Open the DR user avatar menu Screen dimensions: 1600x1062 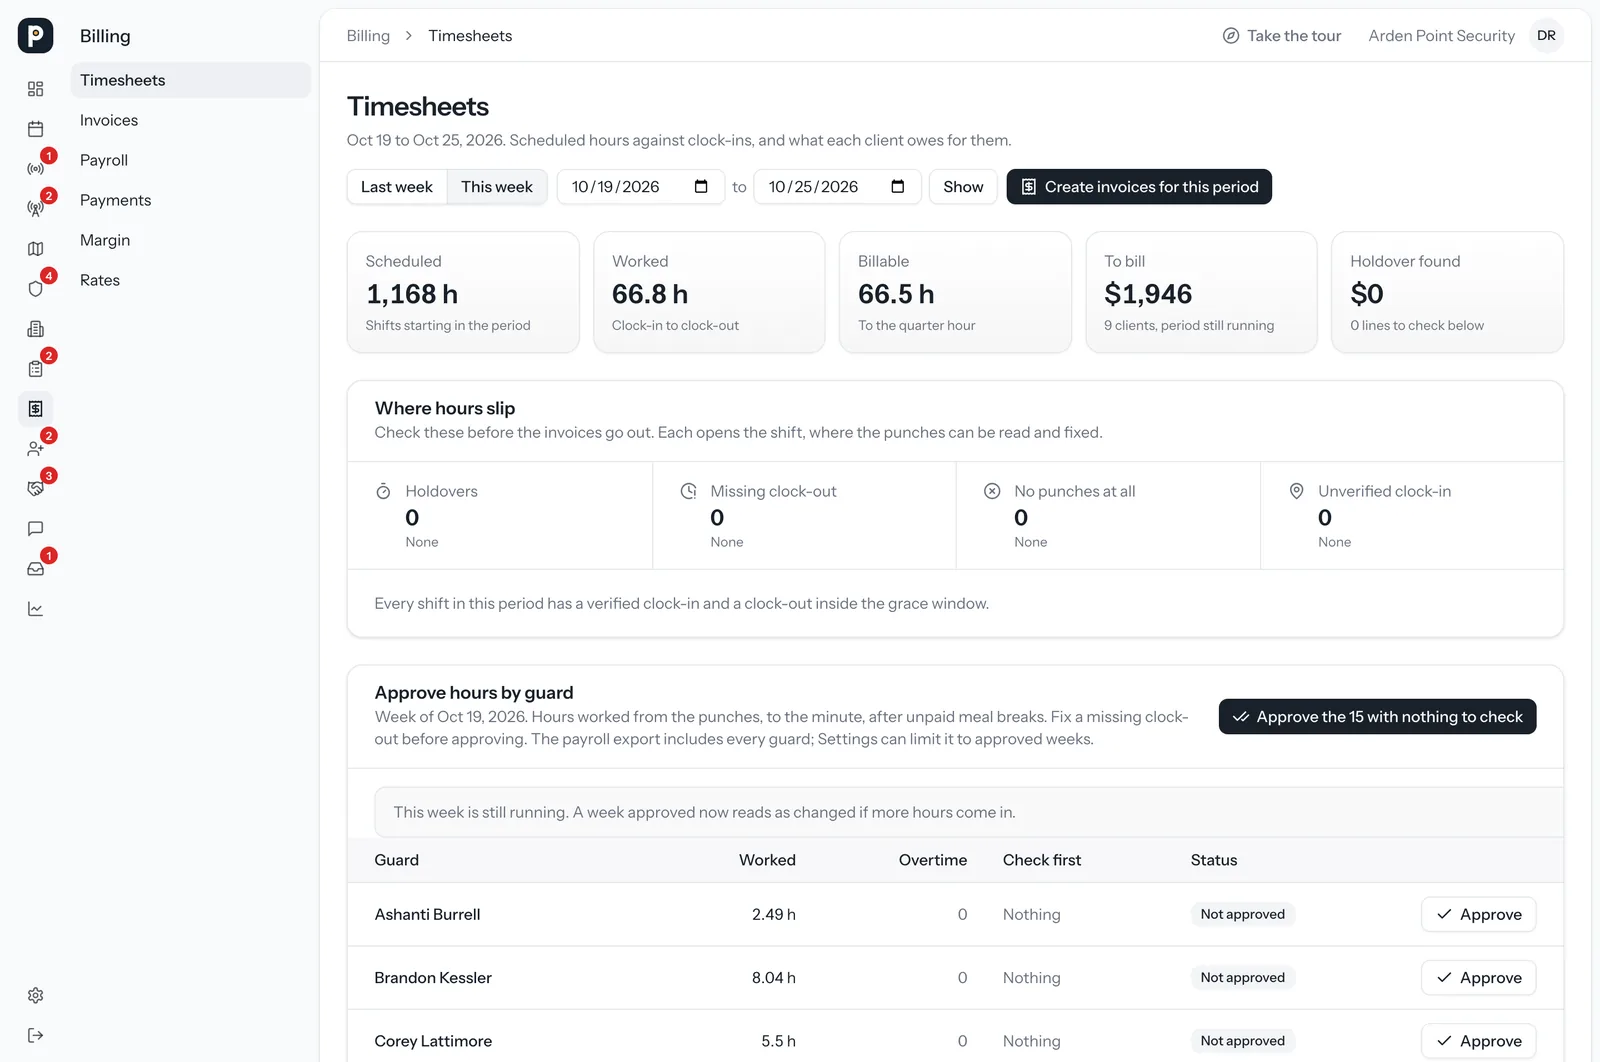(x=1546, y=36)
